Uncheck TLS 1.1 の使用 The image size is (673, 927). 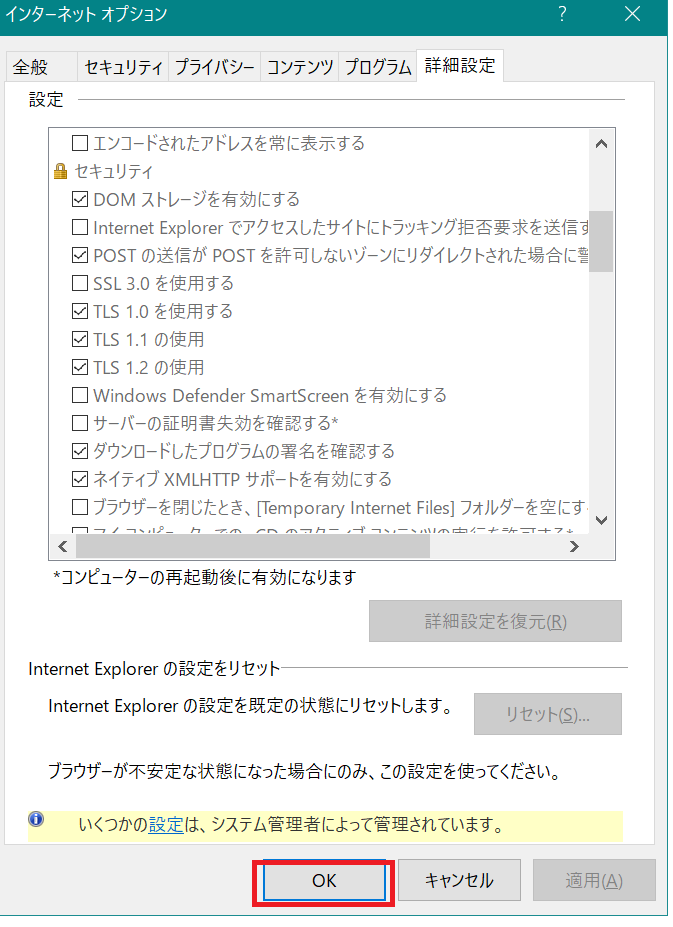(x=80, y=339)
